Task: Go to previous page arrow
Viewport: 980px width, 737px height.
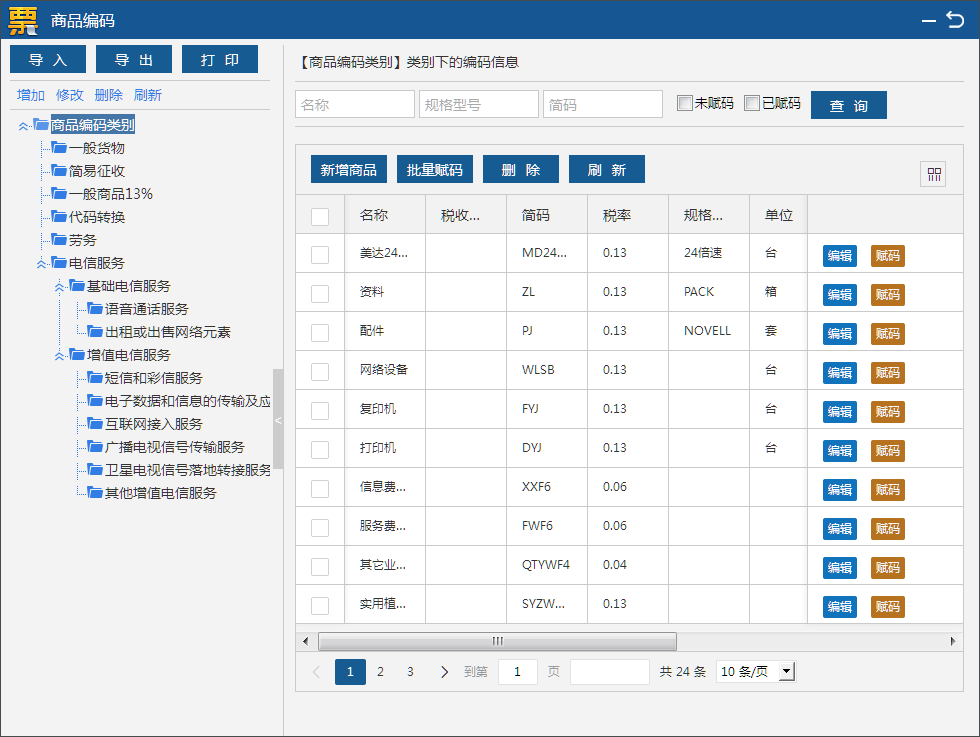Action: coord(316,672)
